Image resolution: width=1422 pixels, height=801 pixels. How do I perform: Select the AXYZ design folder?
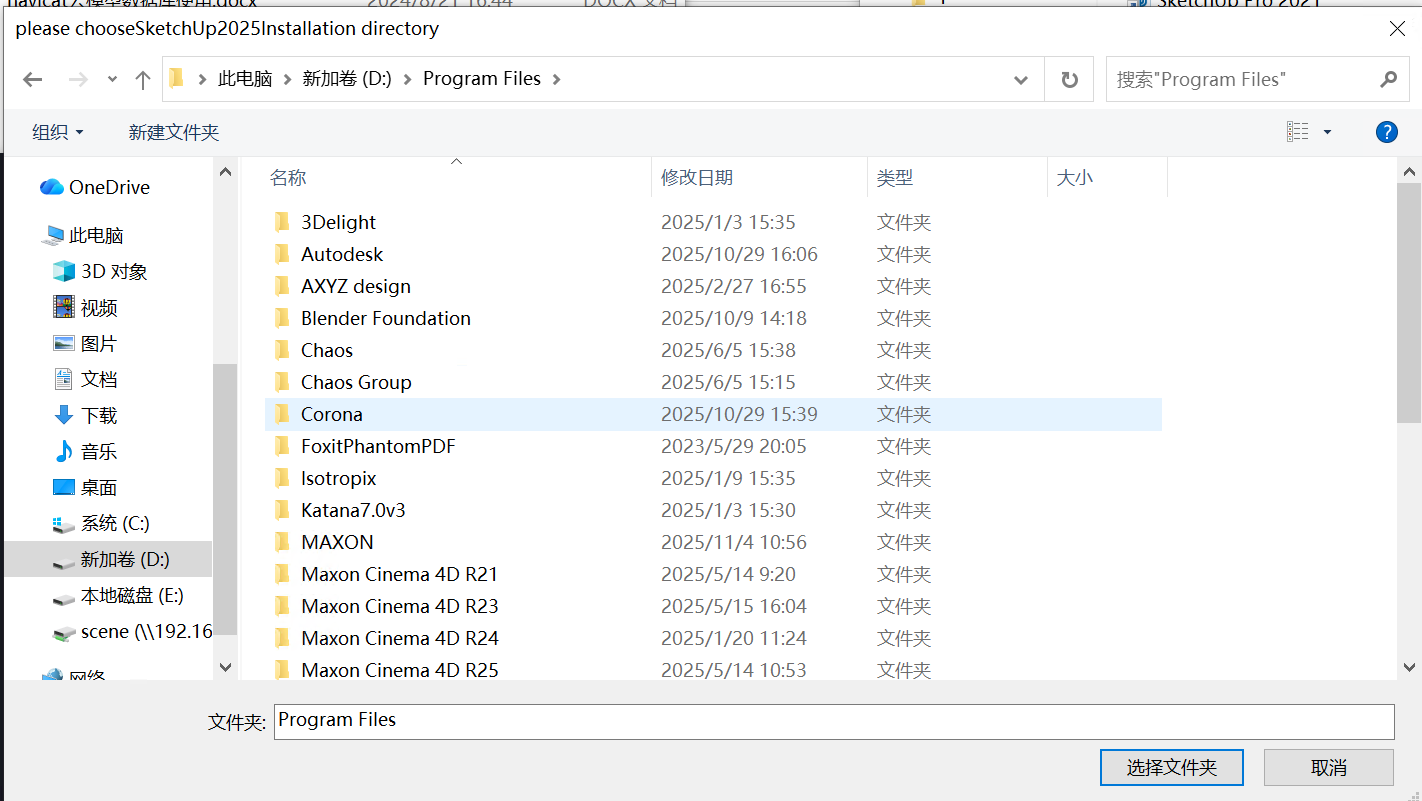[713, 286]
